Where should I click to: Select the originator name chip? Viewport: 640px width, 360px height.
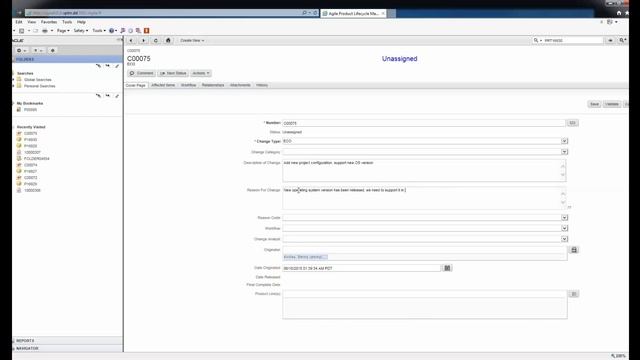[x=305, y=257]
